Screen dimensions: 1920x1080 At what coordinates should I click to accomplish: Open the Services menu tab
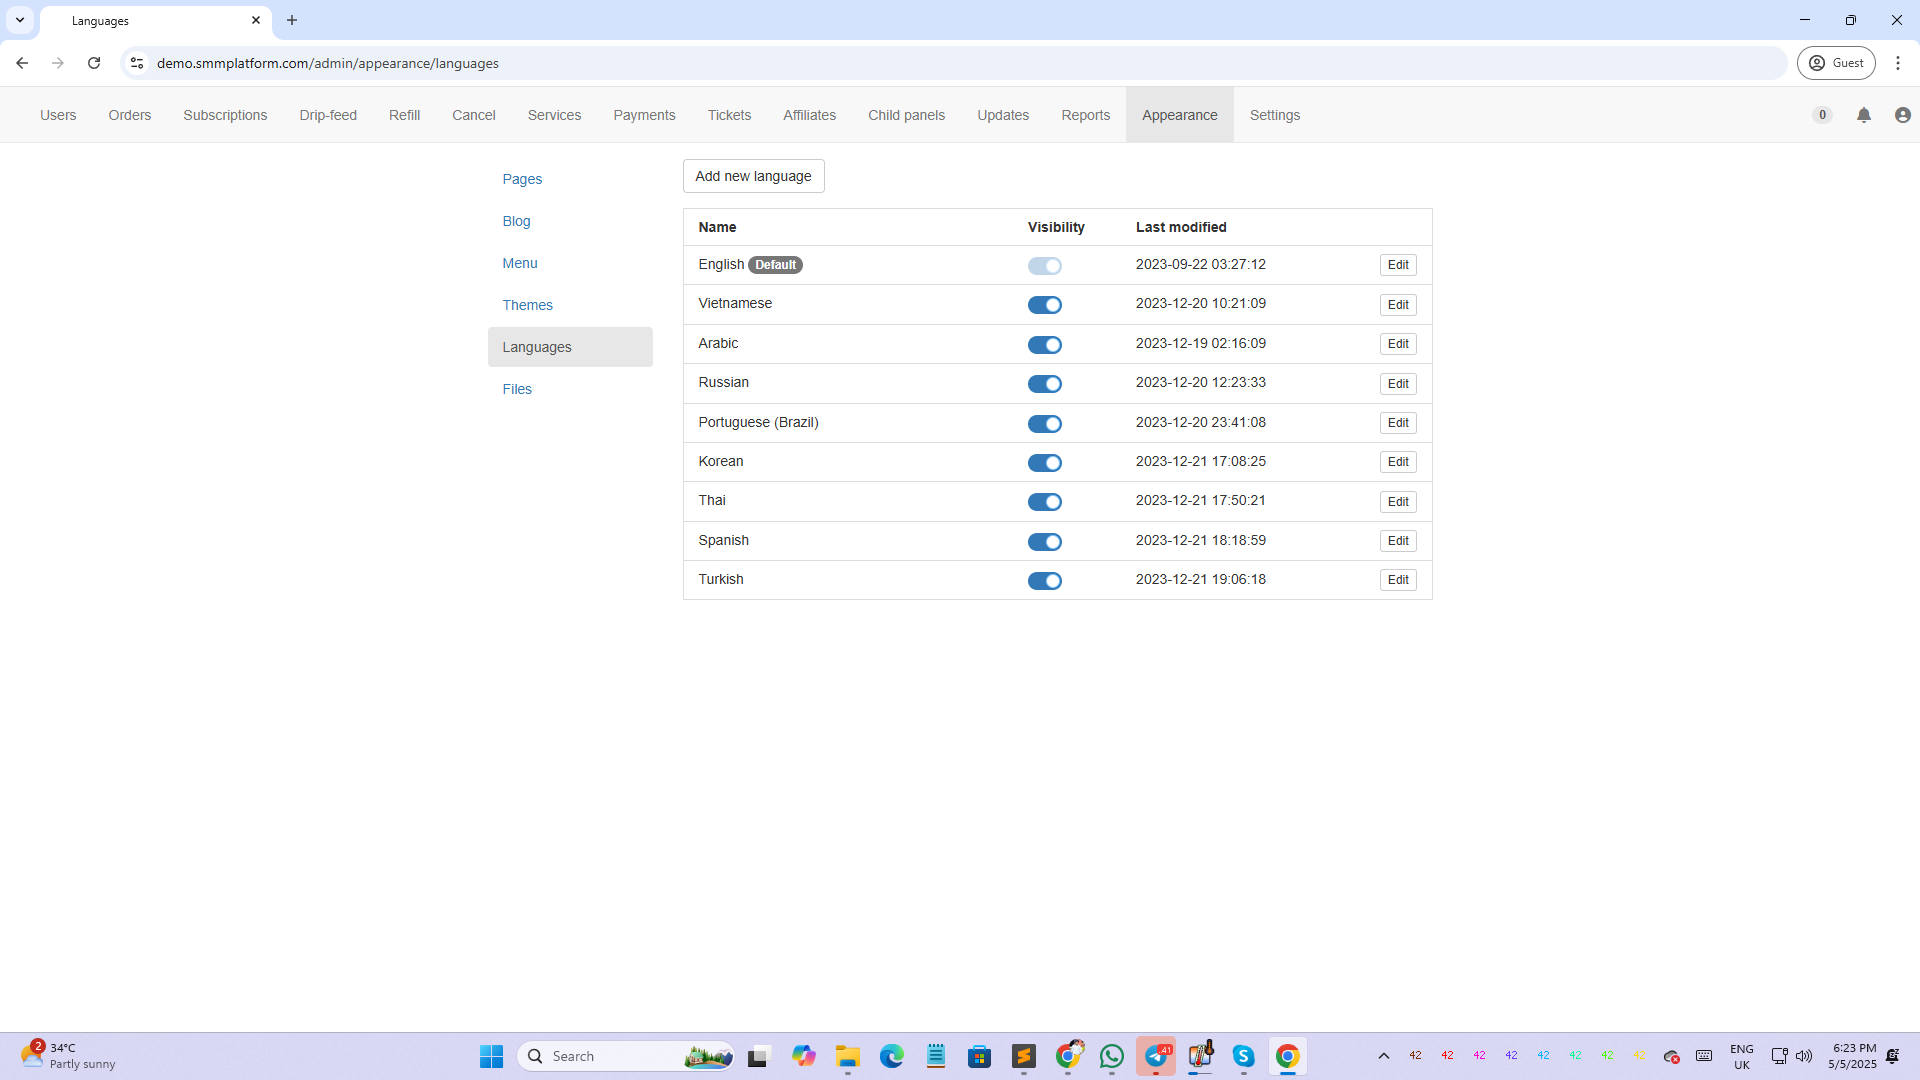tap(554, 115)
